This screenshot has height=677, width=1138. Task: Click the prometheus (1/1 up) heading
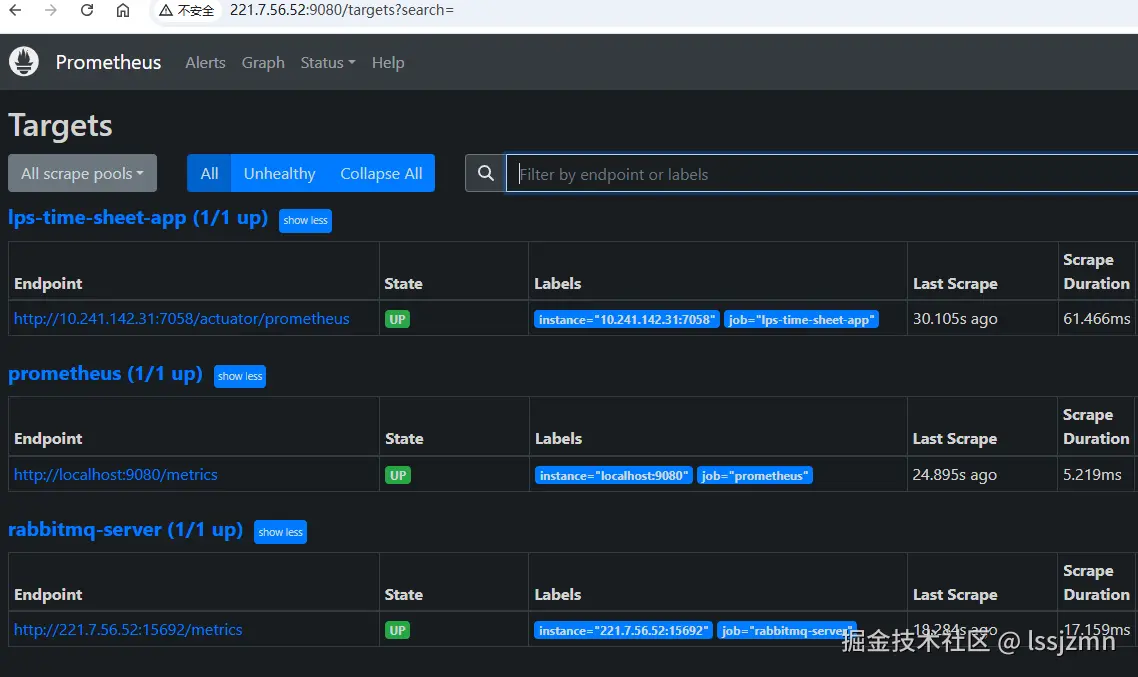[105, 374]
